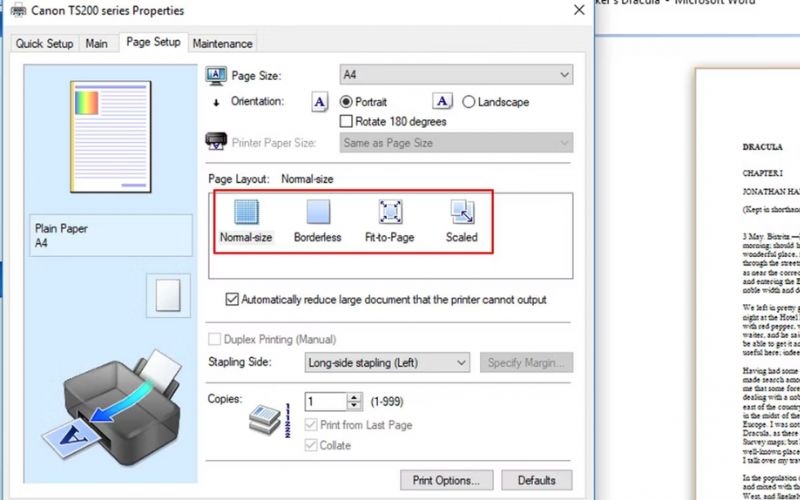
Task: Choose the Borderless layout icon
Action: point(318,212)
